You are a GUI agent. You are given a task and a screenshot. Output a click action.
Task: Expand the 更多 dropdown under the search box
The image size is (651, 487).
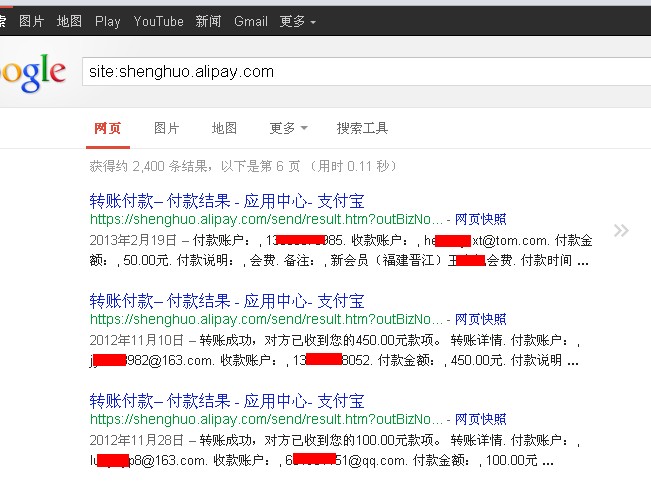(x=288, y=129)
